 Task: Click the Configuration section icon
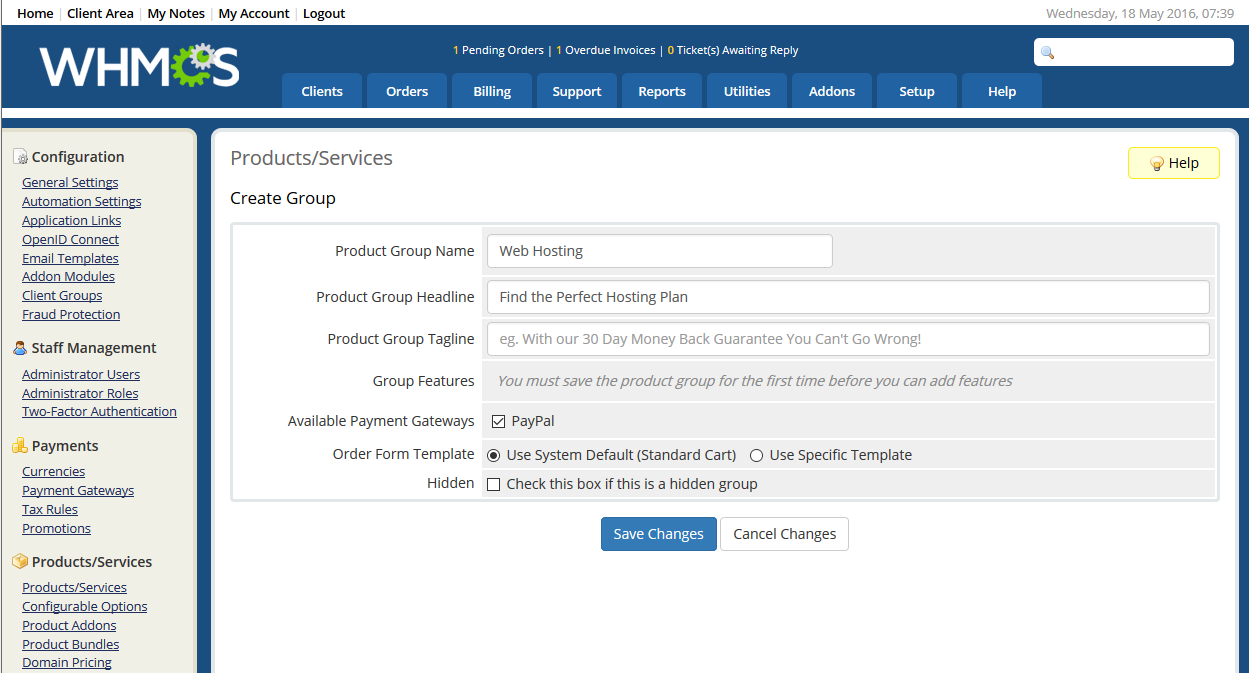tap(20, 157)
